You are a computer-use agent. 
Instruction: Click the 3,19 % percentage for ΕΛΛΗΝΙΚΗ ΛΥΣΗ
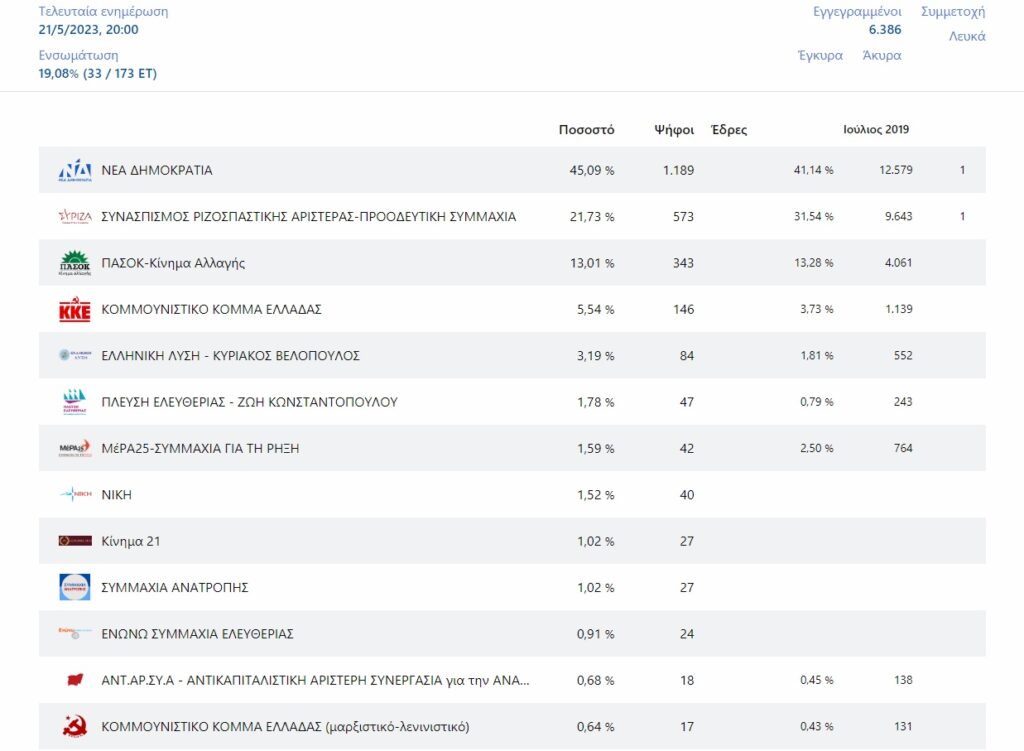pos(596,356)
